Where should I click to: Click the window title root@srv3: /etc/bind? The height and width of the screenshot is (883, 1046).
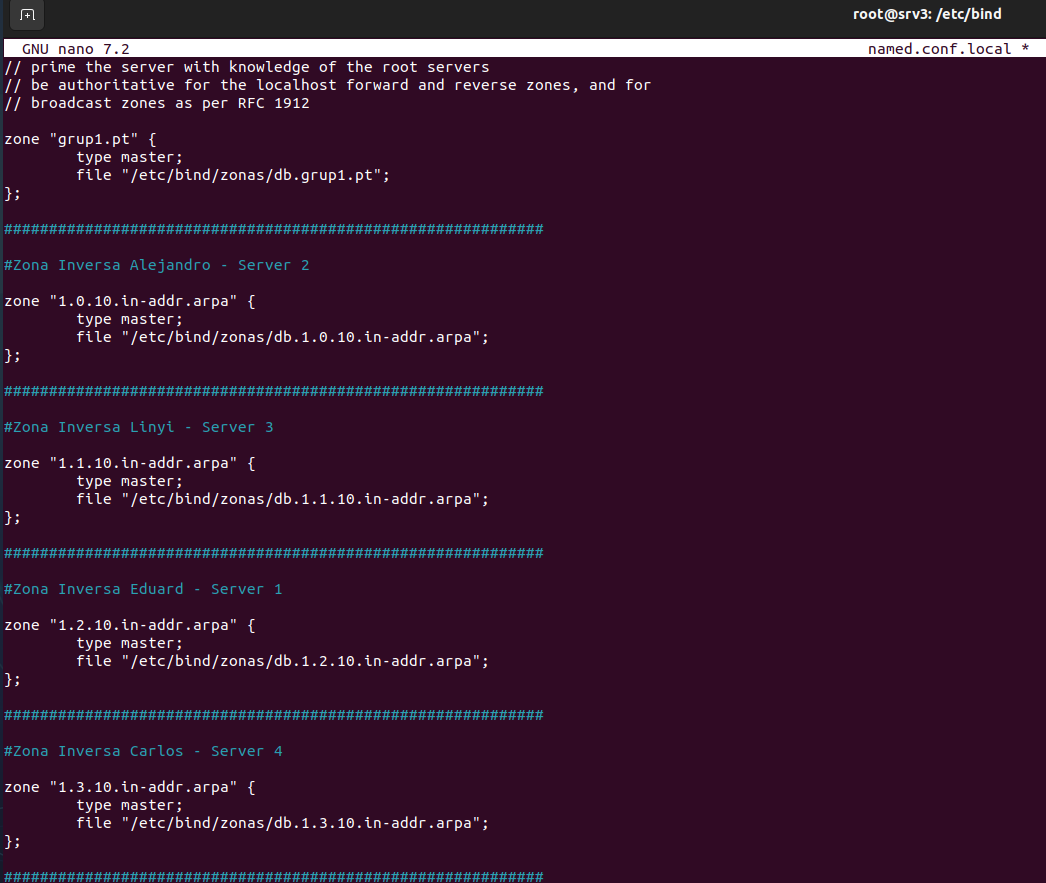pos(927,14)
